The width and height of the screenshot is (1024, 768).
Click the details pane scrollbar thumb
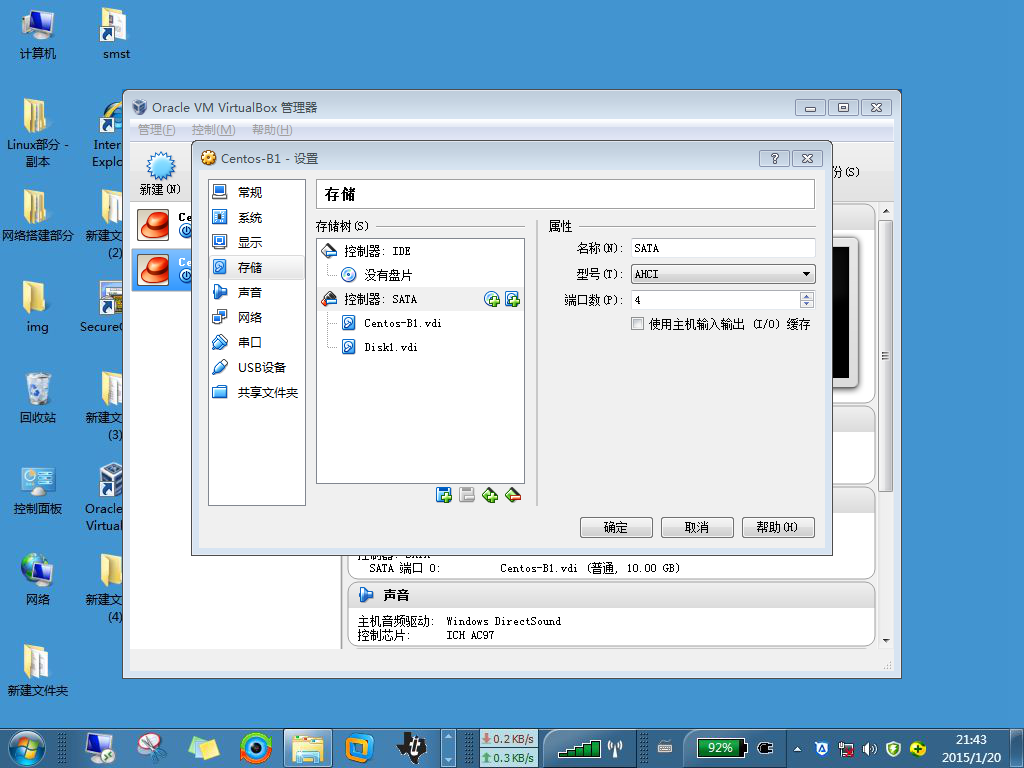pos(886,356)
